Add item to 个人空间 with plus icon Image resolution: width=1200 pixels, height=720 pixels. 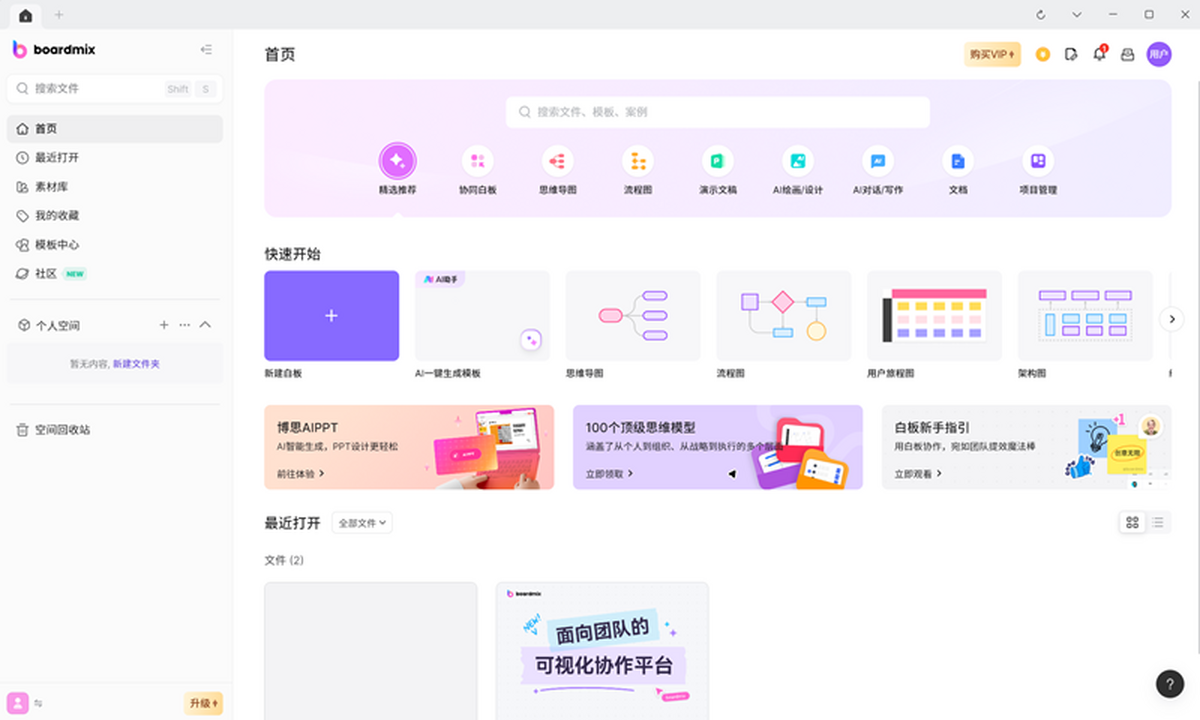point(164,325)
